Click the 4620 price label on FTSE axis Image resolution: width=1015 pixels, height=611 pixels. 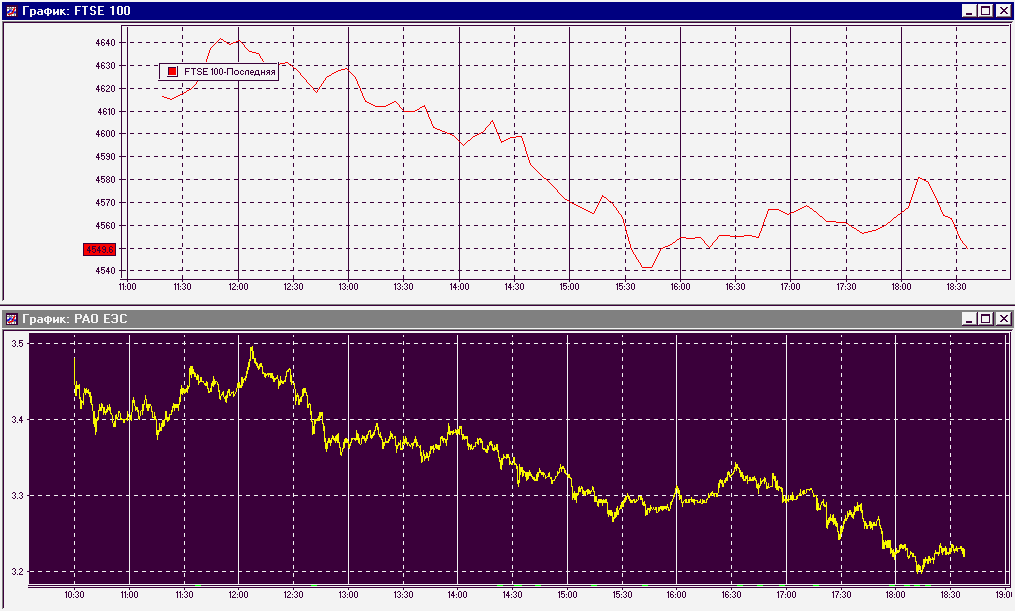click(106, 89)
